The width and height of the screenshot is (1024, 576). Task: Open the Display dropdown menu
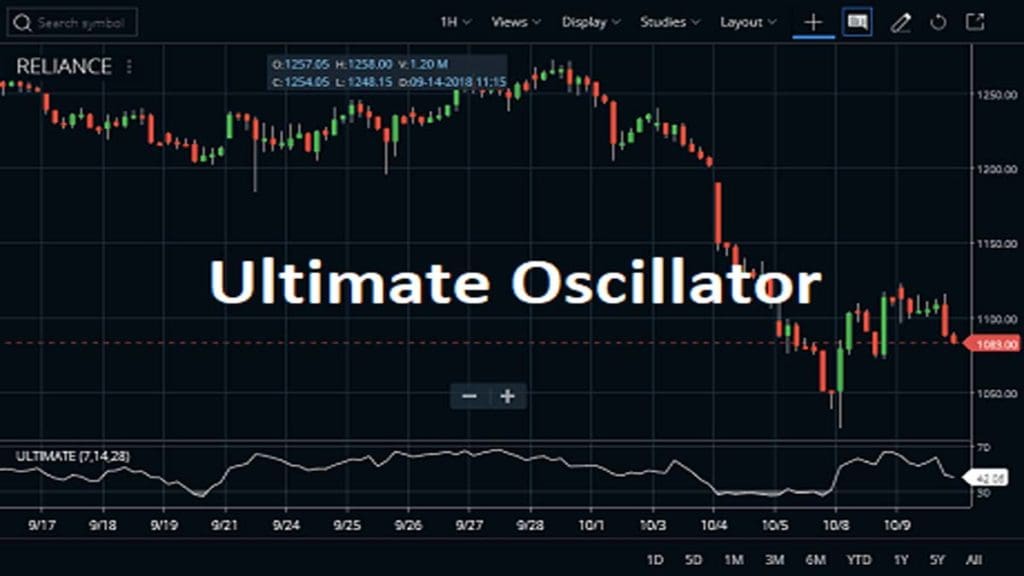tap(591, 22)
